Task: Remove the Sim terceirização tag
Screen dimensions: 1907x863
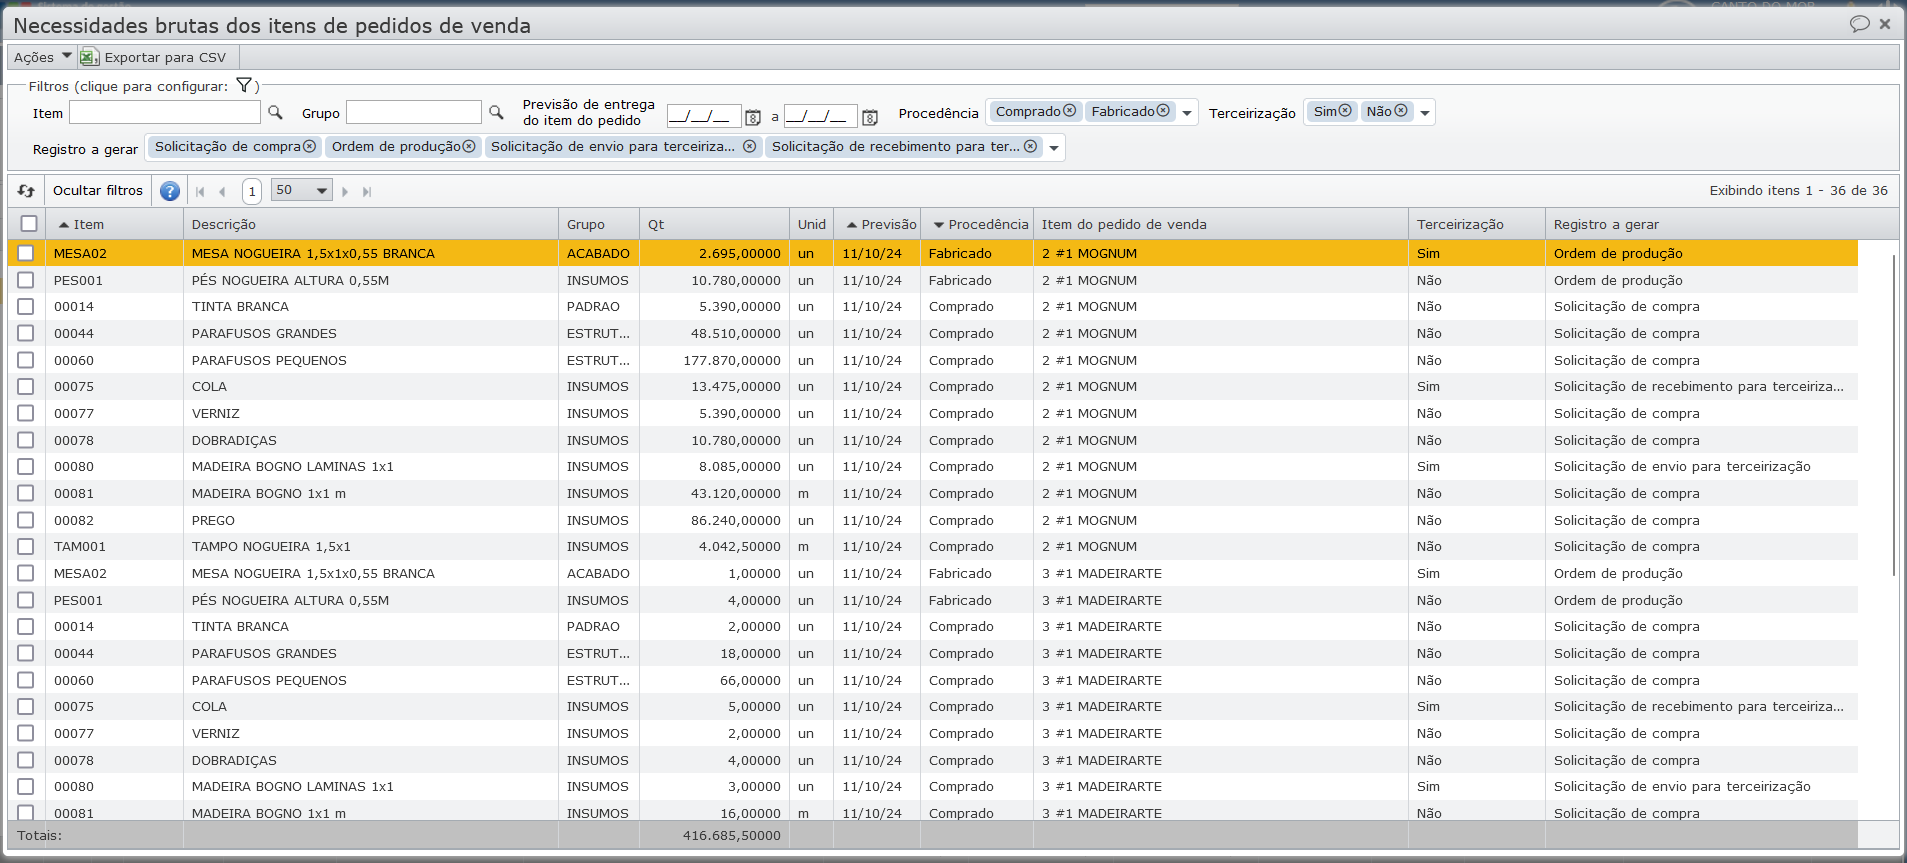Action: [x=1345, y=111]
